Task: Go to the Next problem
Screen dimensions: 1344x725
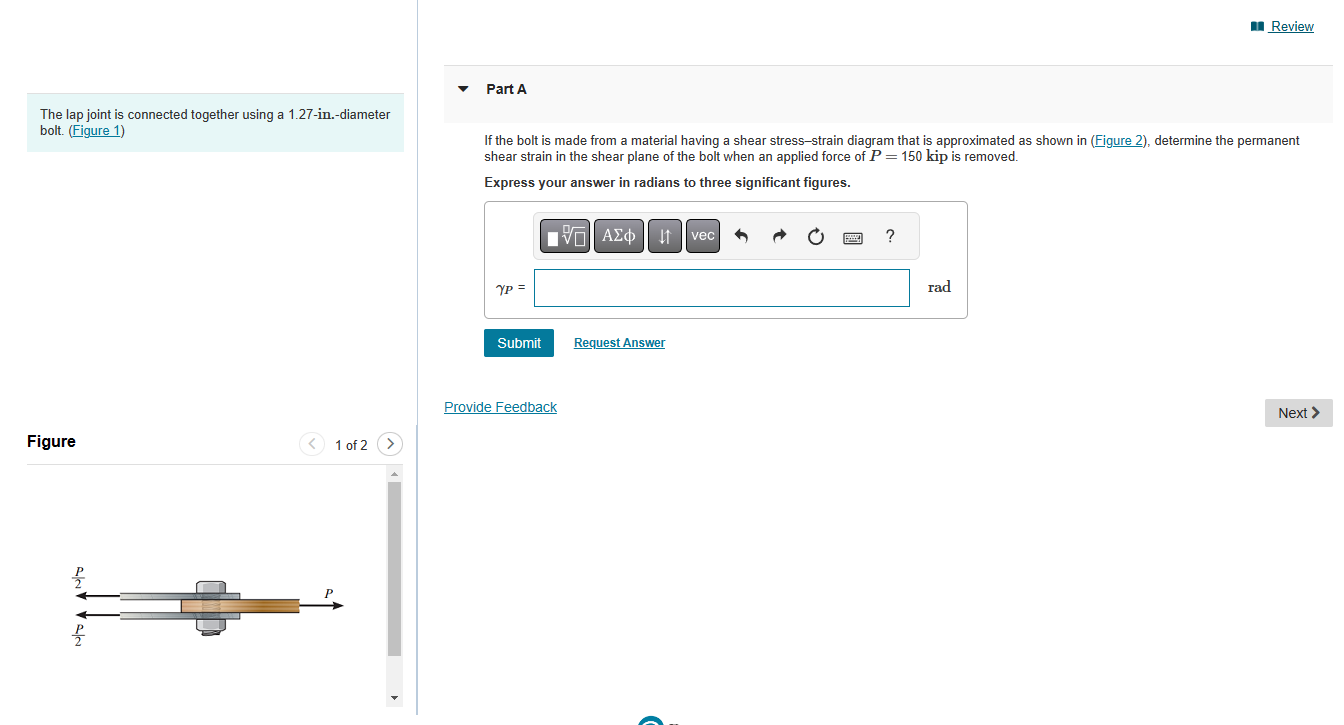Action: [x=1298, y=413]
